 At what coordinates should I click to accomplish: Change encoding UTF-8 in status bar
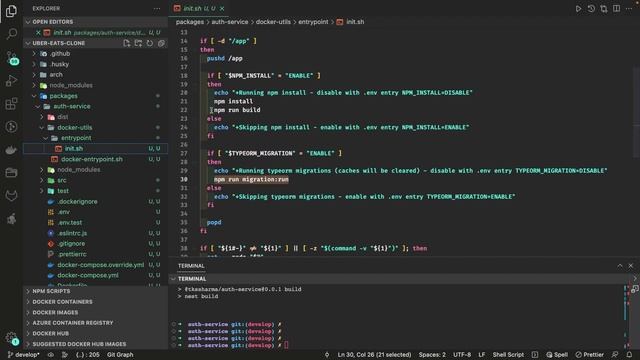[x=462, y=355]
